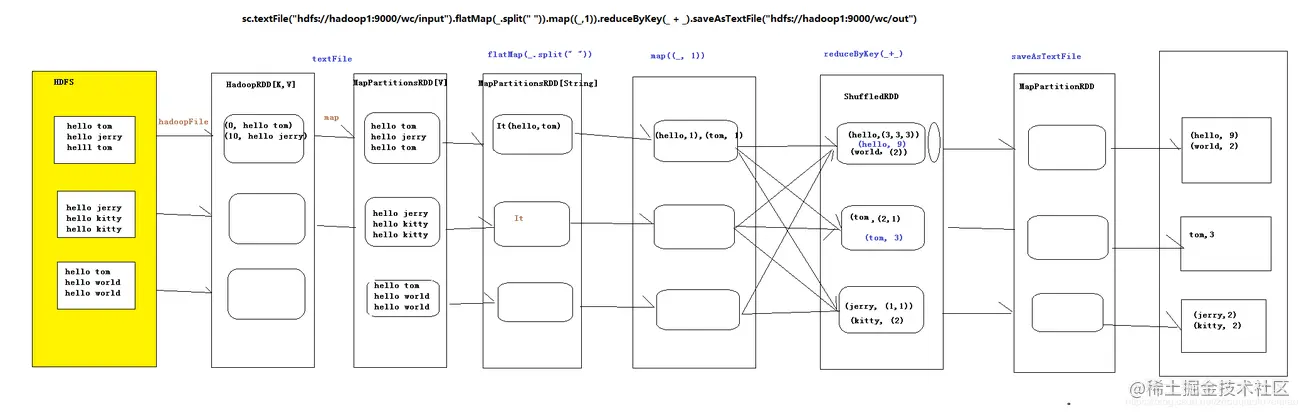Select the blue map((_, 1)) label
1304x413 pixels.
(677, 56)
